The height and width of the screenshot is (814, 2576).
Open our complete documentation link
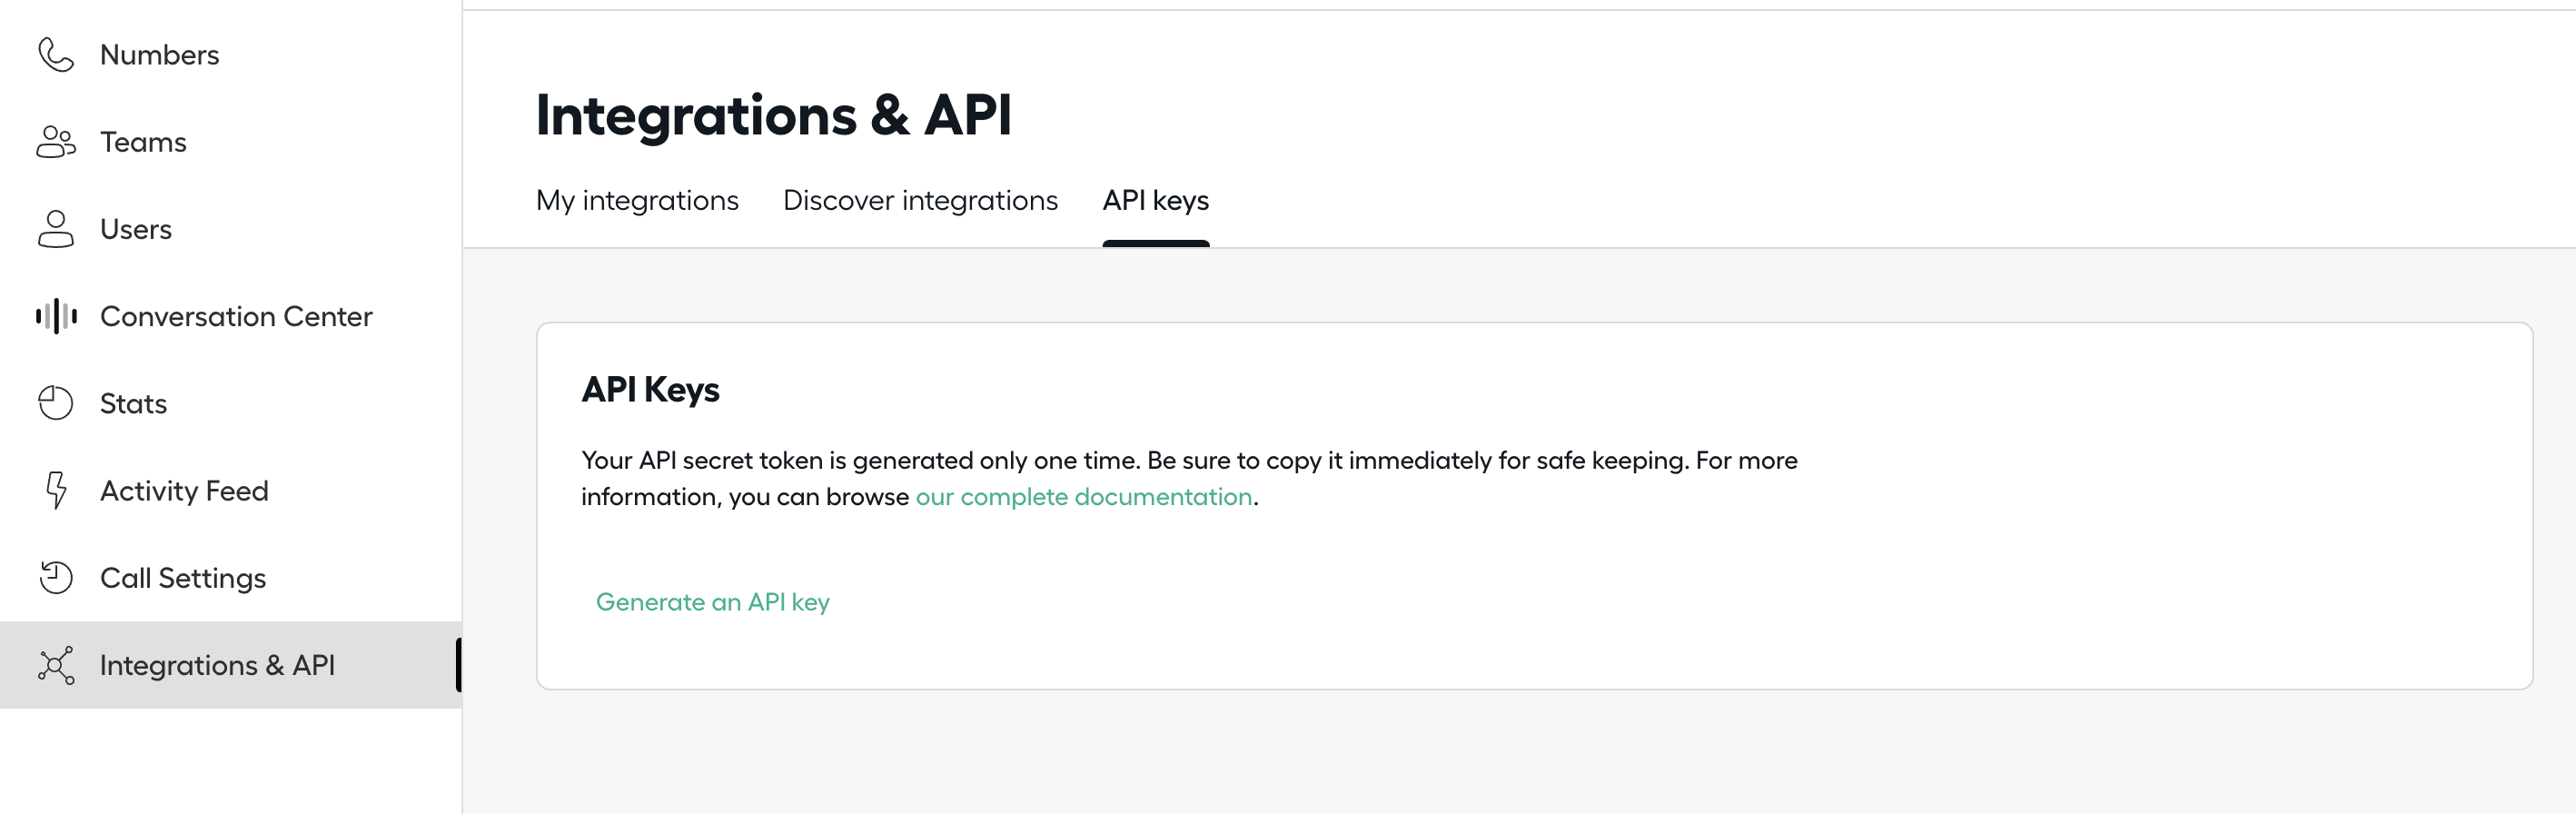click(x=1084, y=497)
